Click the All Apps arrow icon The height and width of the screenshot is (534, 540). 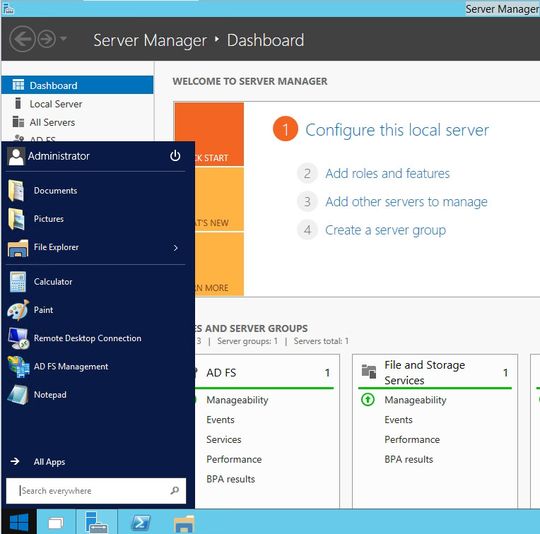[x=15, y=461]
